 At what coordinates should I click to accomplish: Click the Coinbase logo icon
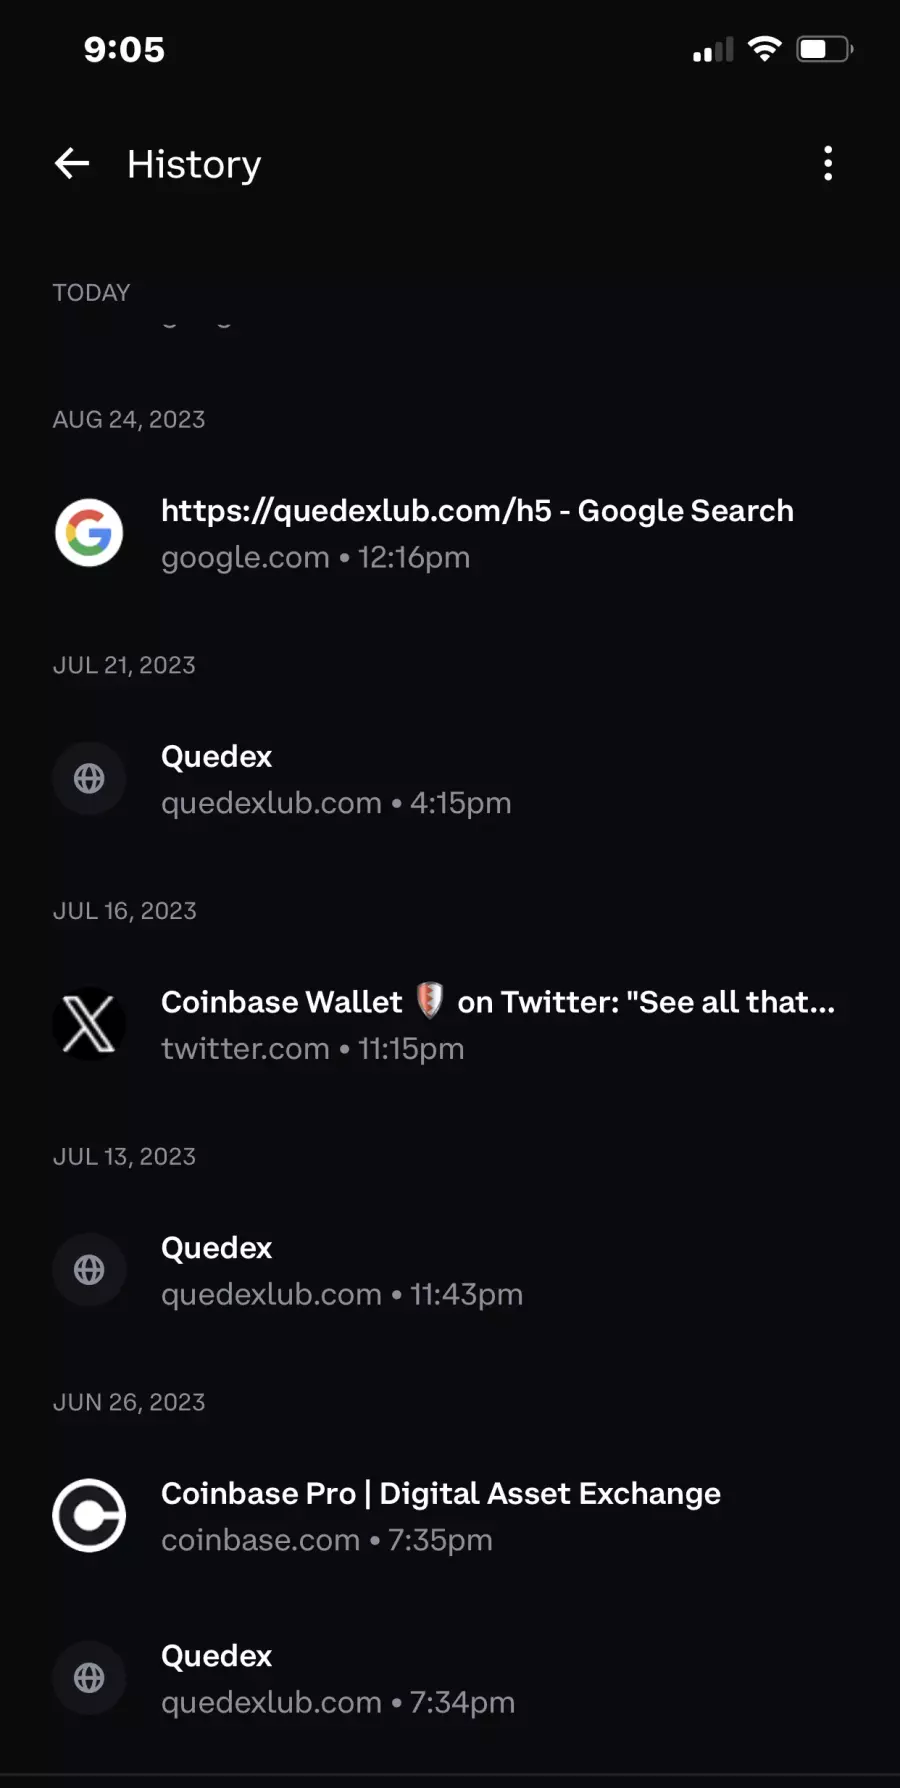coord(89,1516)
